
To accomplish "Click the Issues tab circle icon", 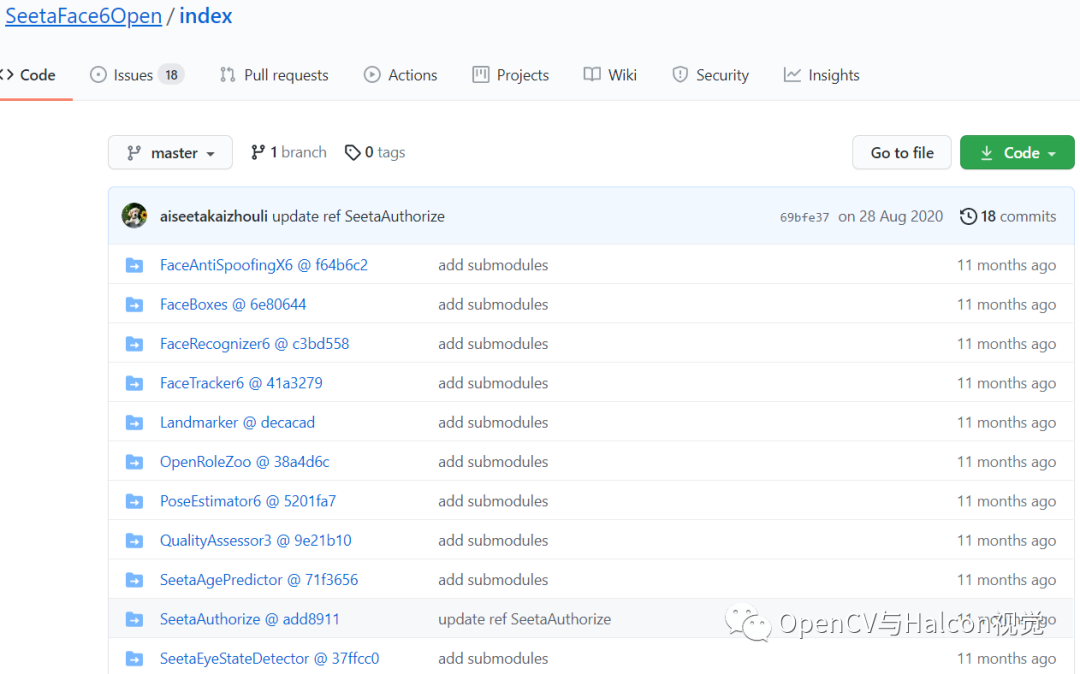I will [x=98, y=75].
